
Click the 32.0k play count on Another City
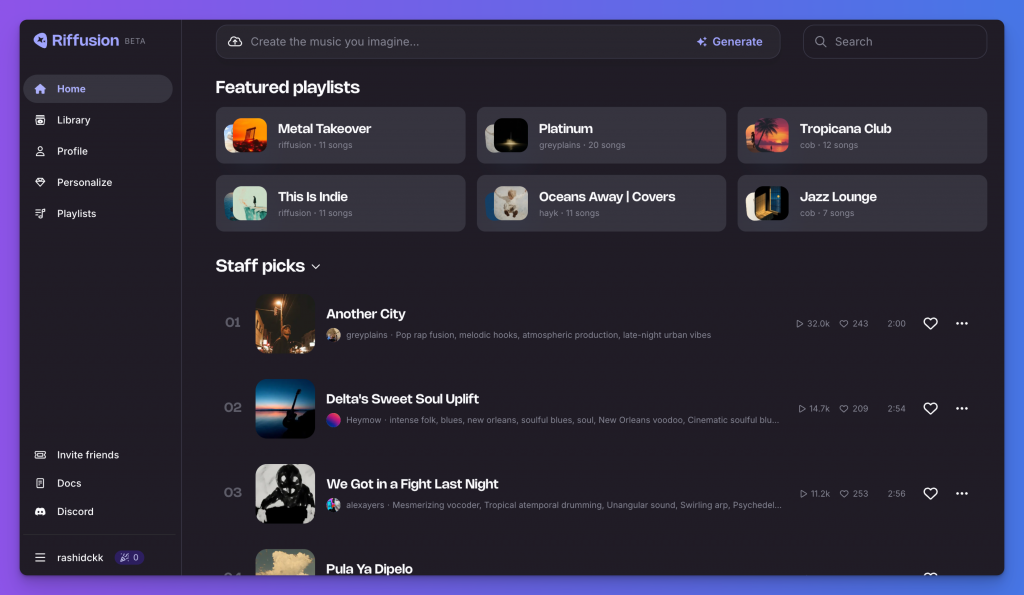tap(813, 323)
